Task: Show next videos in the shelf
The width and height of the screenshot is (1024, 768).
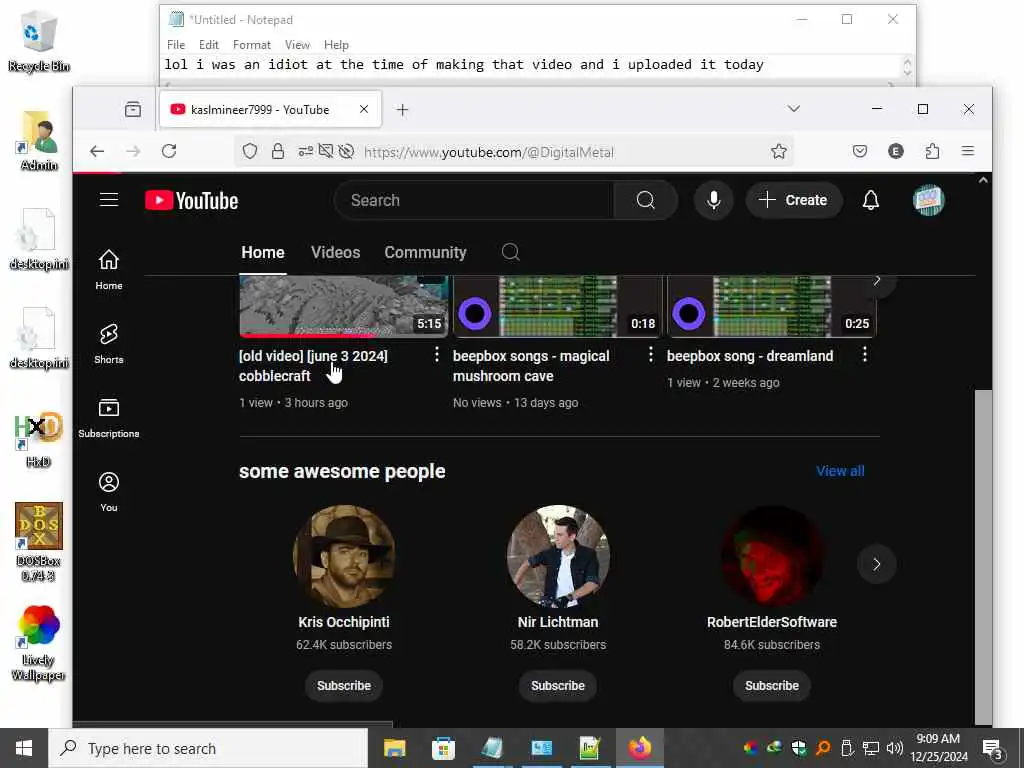Action: [877, 281]
